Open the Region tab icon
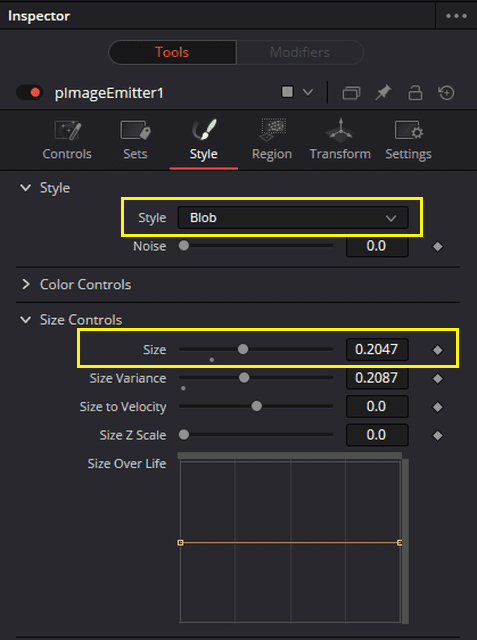 [272, 130]
